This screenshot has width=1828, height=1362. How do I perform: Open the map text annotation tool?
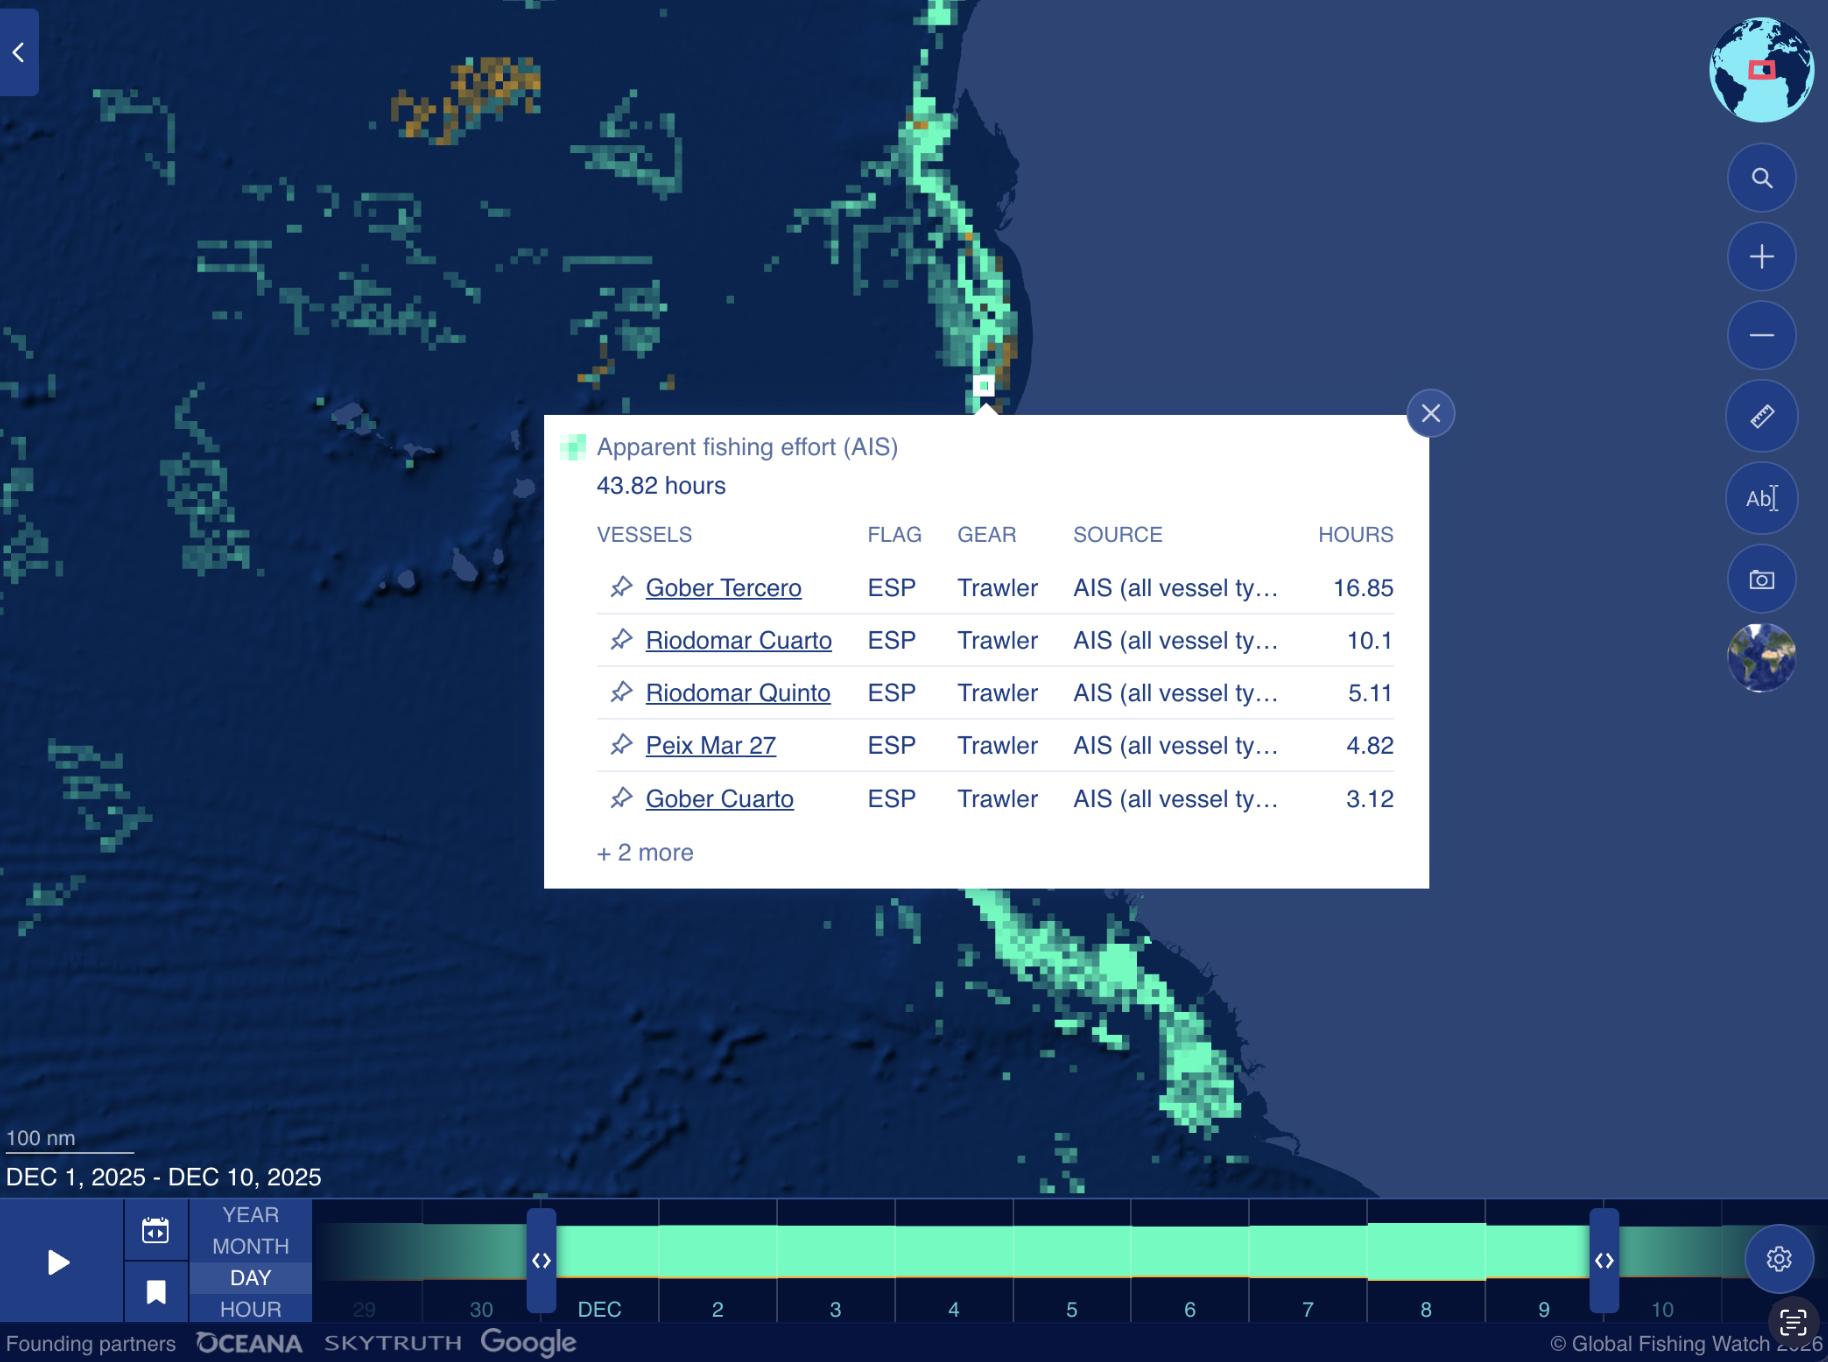(1761, 498)
